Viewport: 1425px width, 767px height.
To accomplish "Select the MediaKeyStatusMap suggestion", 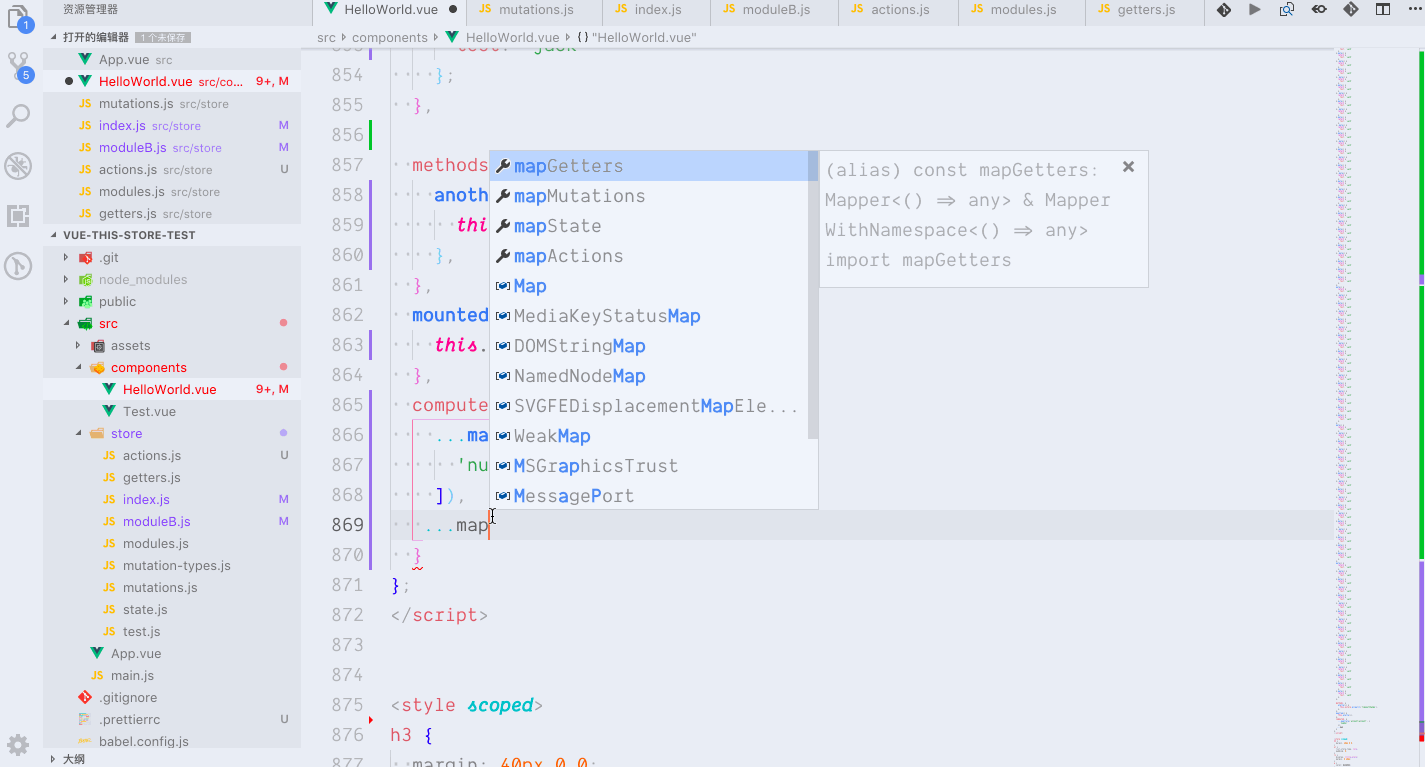I will [649, 316].
